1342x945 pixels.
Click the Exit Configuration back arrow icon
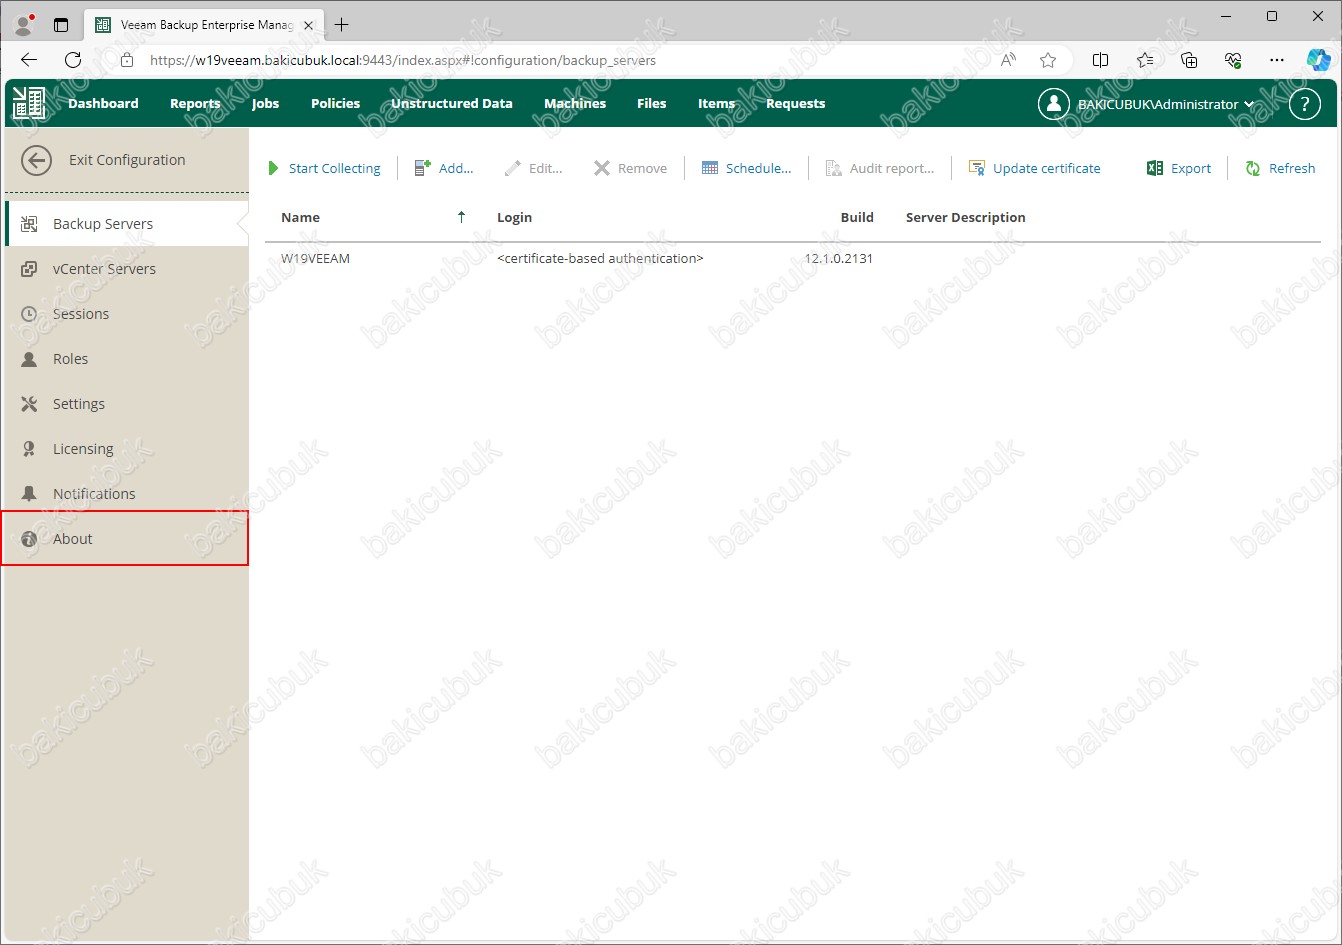(x=37, y=160)
